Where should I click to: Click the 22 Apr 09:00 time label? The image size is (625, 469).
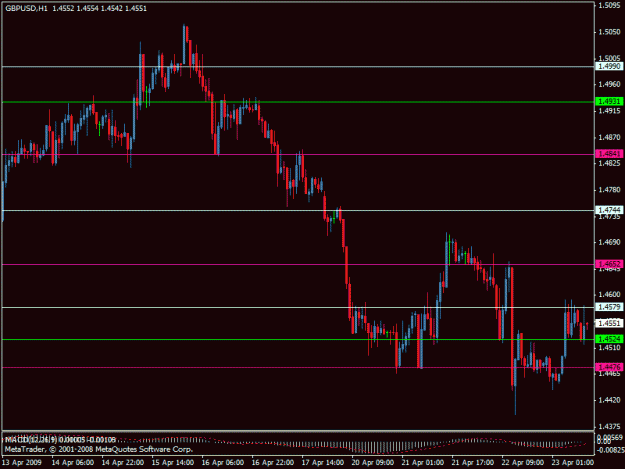522,463
